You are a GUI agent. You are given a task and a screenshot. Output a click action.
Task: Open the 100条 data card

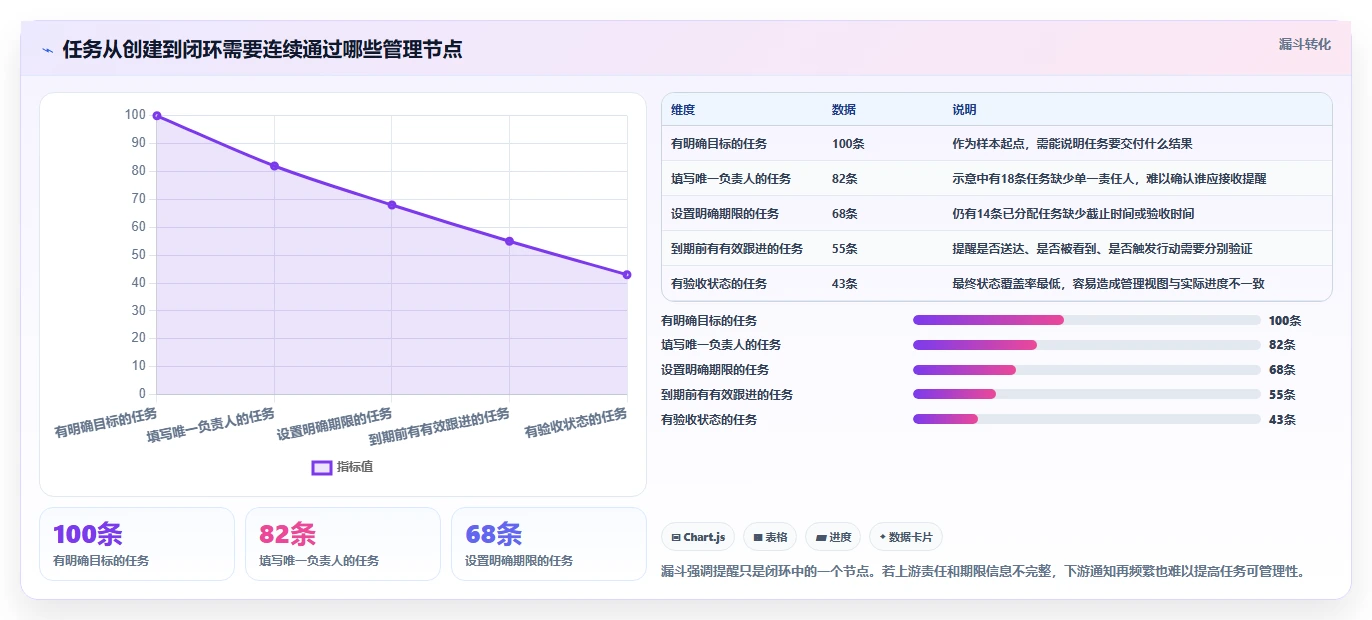[x=137, y=544]
